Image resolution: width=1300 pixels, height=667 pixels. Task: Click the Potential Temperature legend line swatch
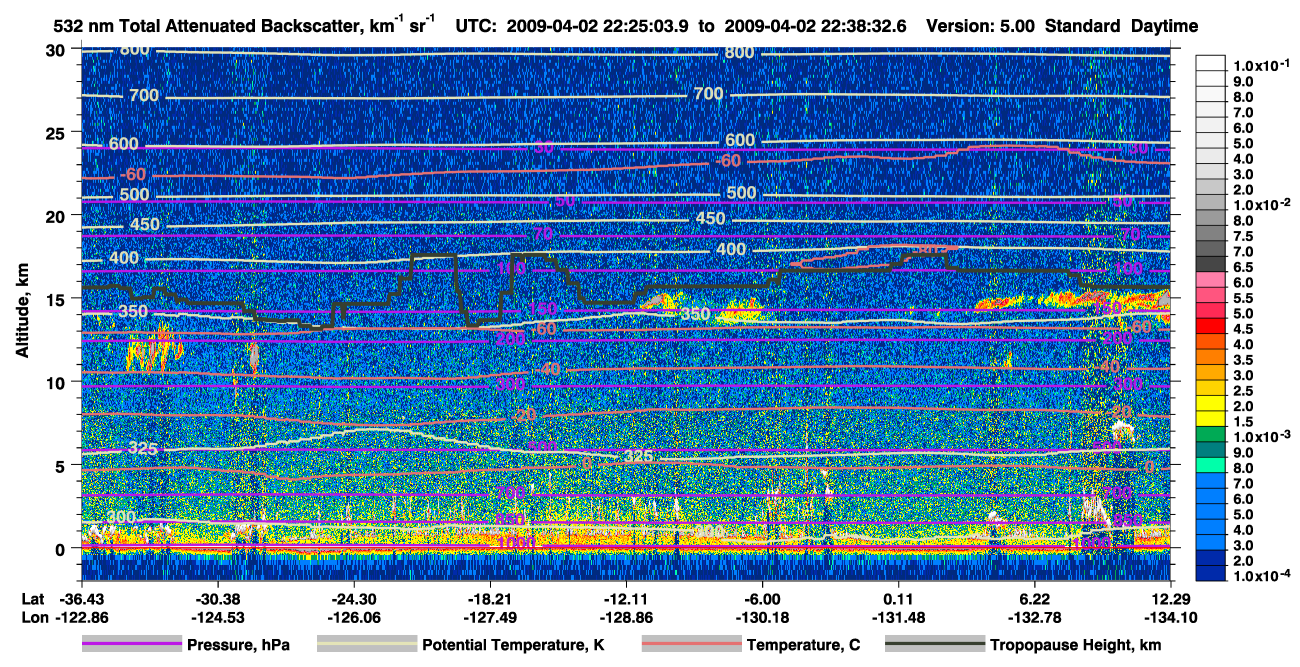366,645
